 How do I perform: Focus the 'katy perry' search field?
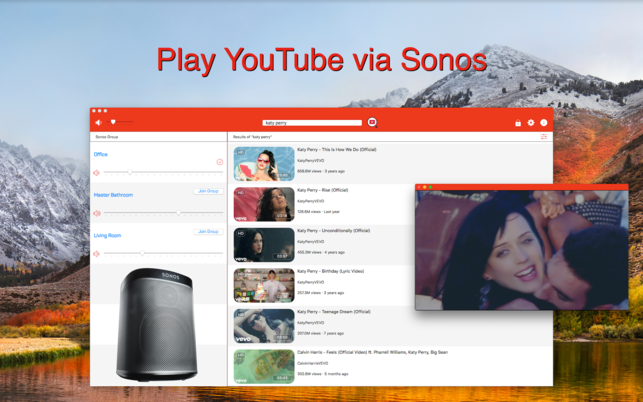(x=312, y=123)
